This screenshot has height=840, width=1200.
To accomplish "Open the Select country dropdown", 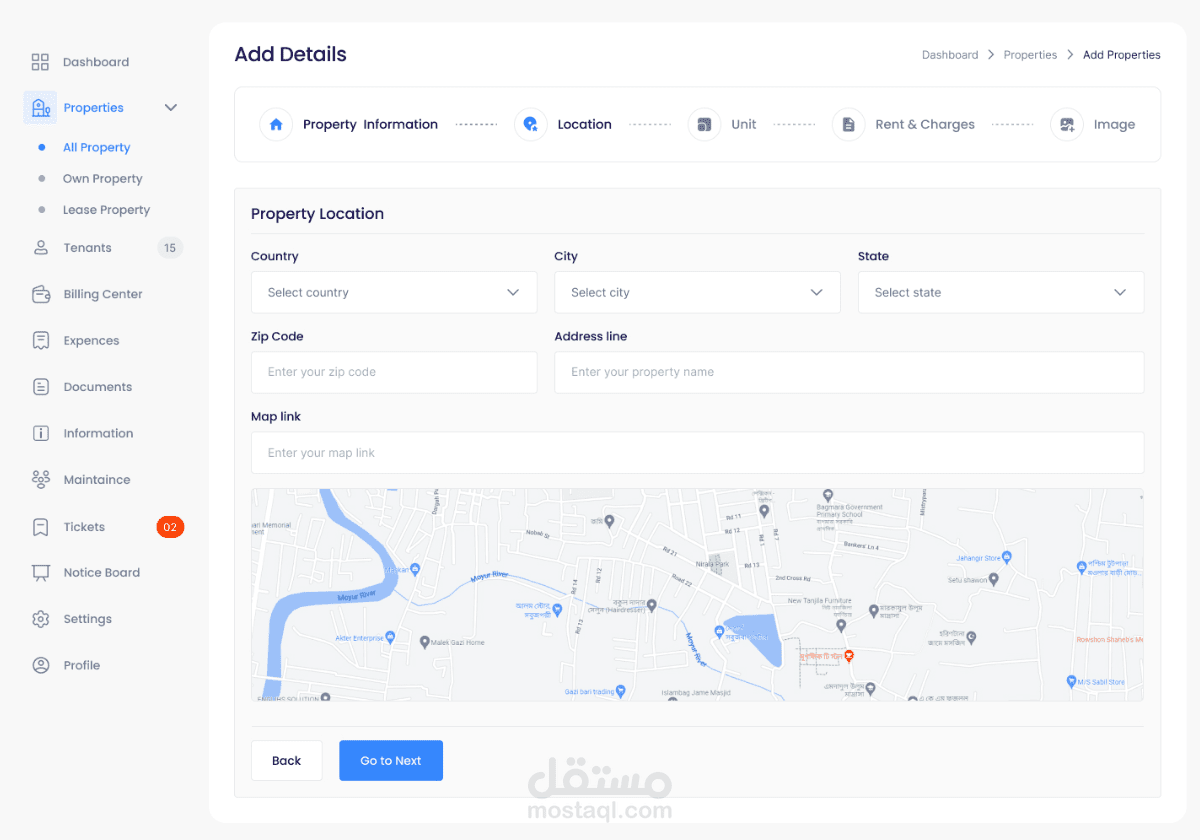I will [x=394, y=292].
